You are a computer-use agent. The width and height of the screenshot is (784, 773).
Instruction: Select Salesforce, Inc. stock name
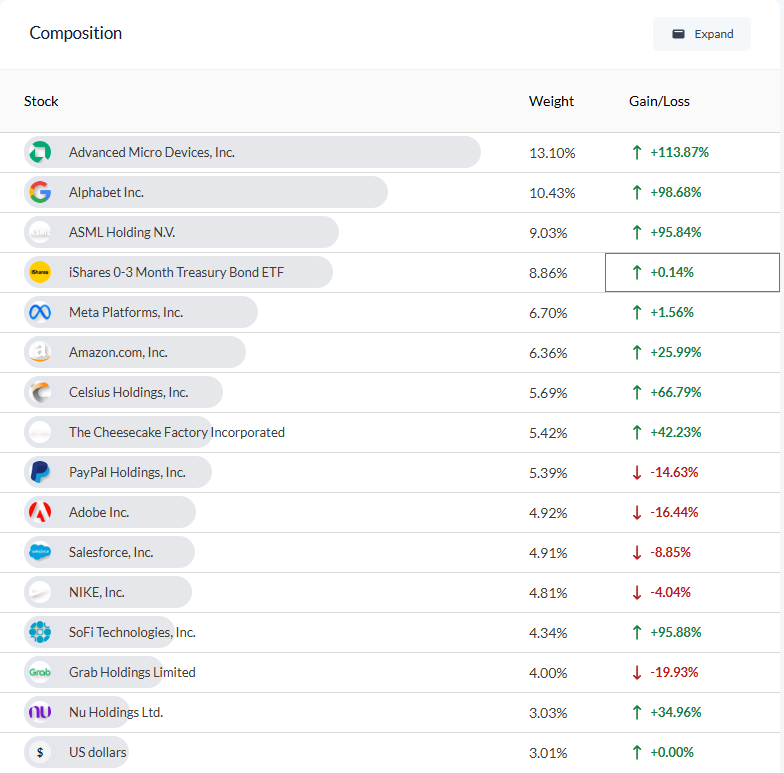point(111,552)
